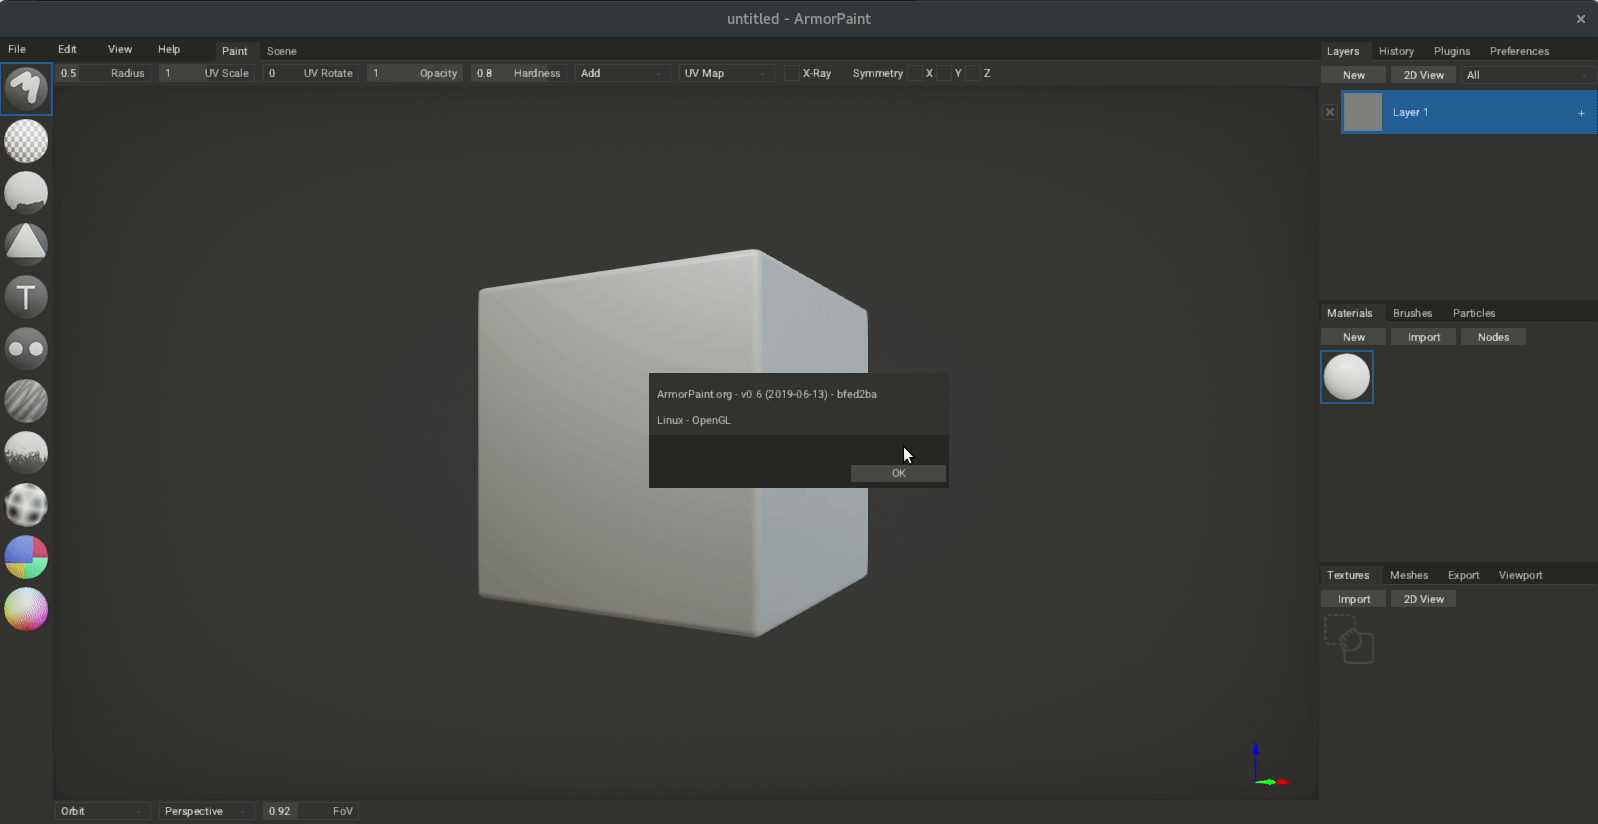Select the Brush tool icon
Screen dimensions: 1598x824
pos(26,89)
